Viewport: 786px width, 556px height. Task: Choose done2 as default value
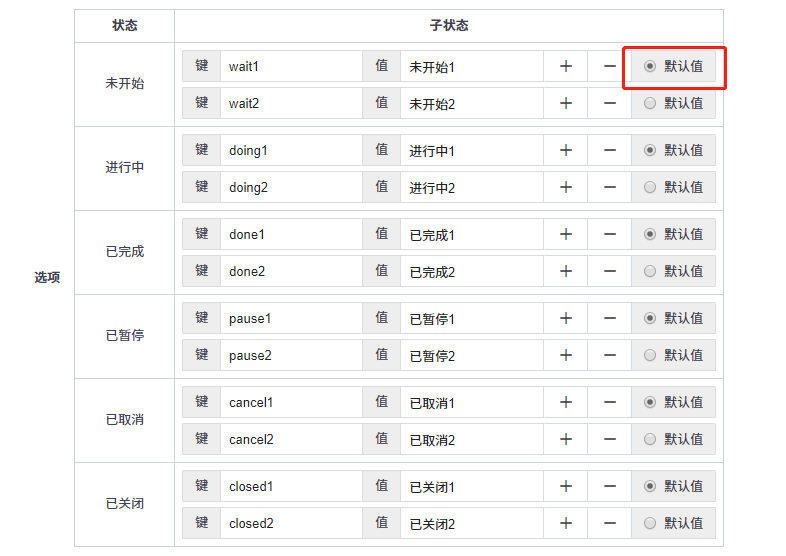tap(650, 271)
